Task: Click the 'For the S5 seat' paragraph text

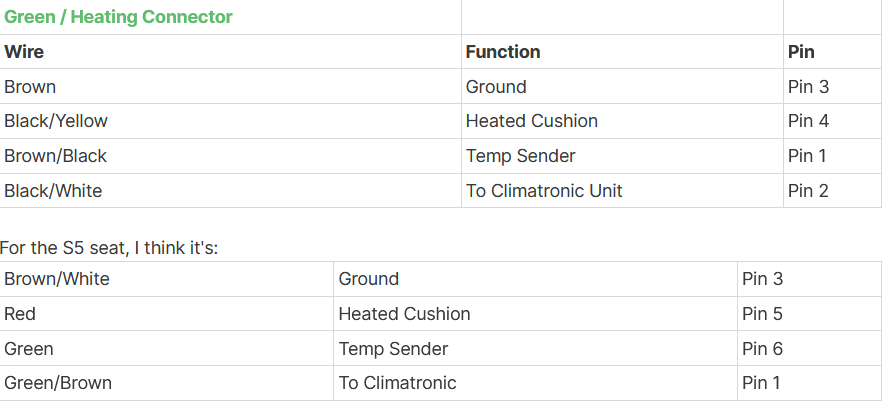Action: pyautogui.click(x=109, y=247)
